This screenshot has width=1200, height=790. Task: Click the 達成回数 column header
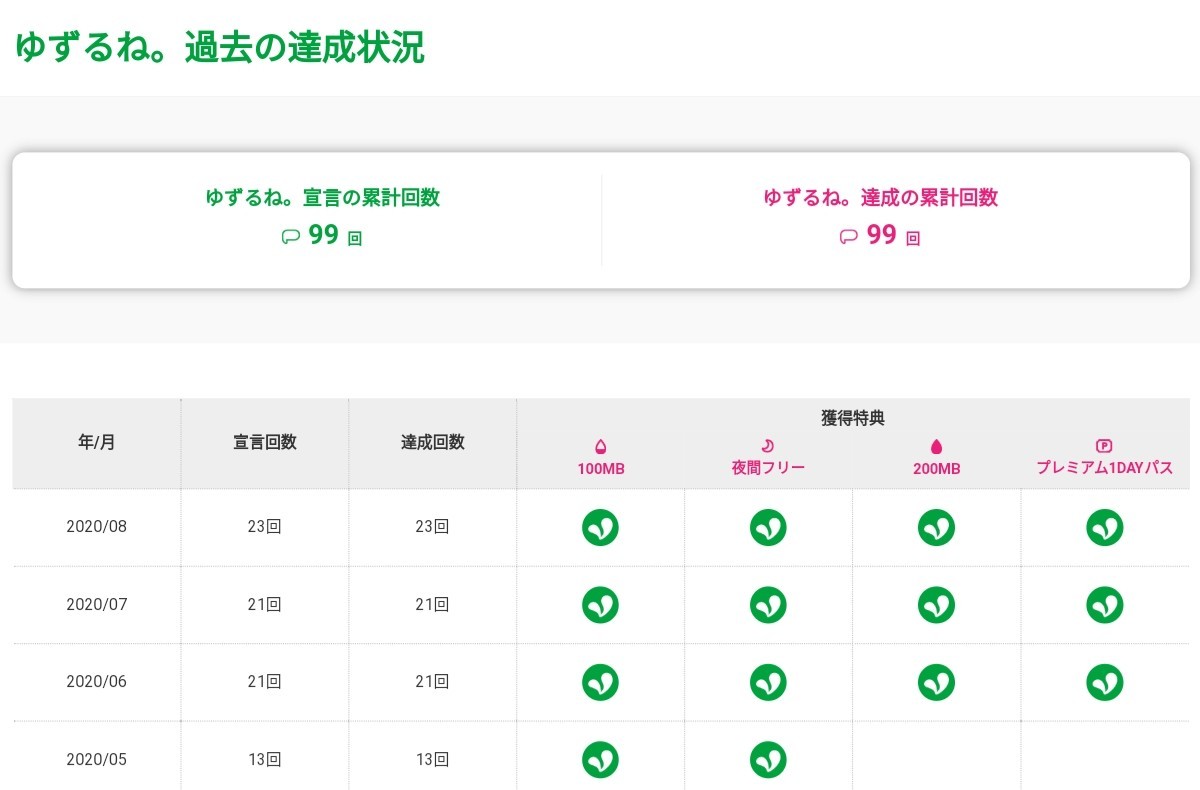(x=432, y=443)
